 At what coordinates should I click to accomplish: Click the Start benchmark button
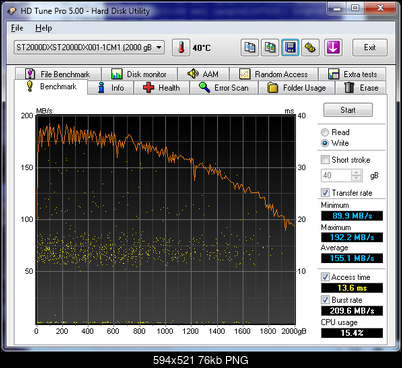coord(348,110)
